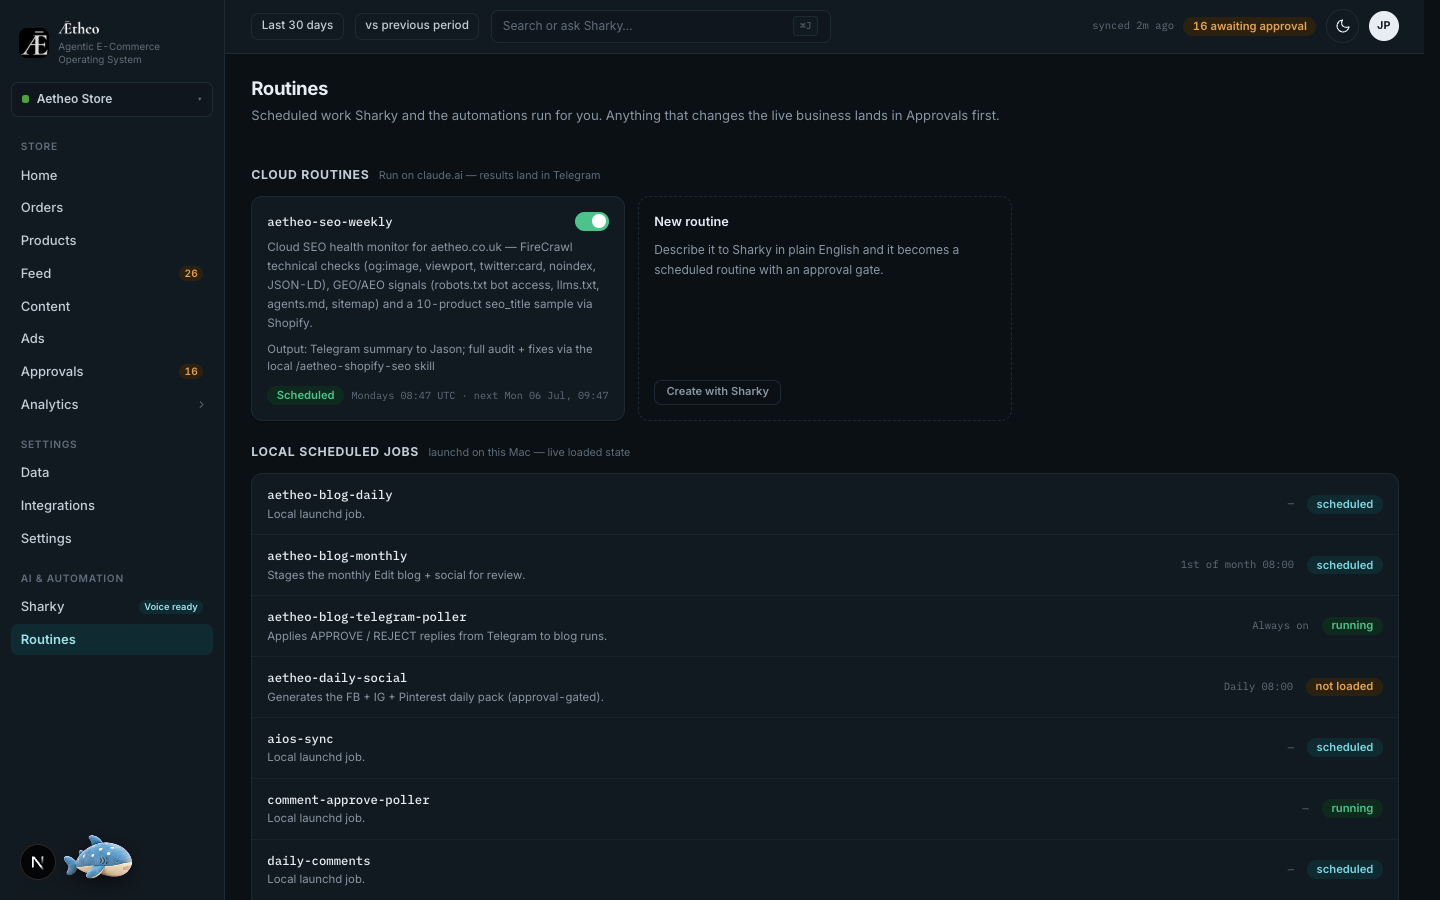
Task: Click the round N badge icon
Action: tap(38, 862)
